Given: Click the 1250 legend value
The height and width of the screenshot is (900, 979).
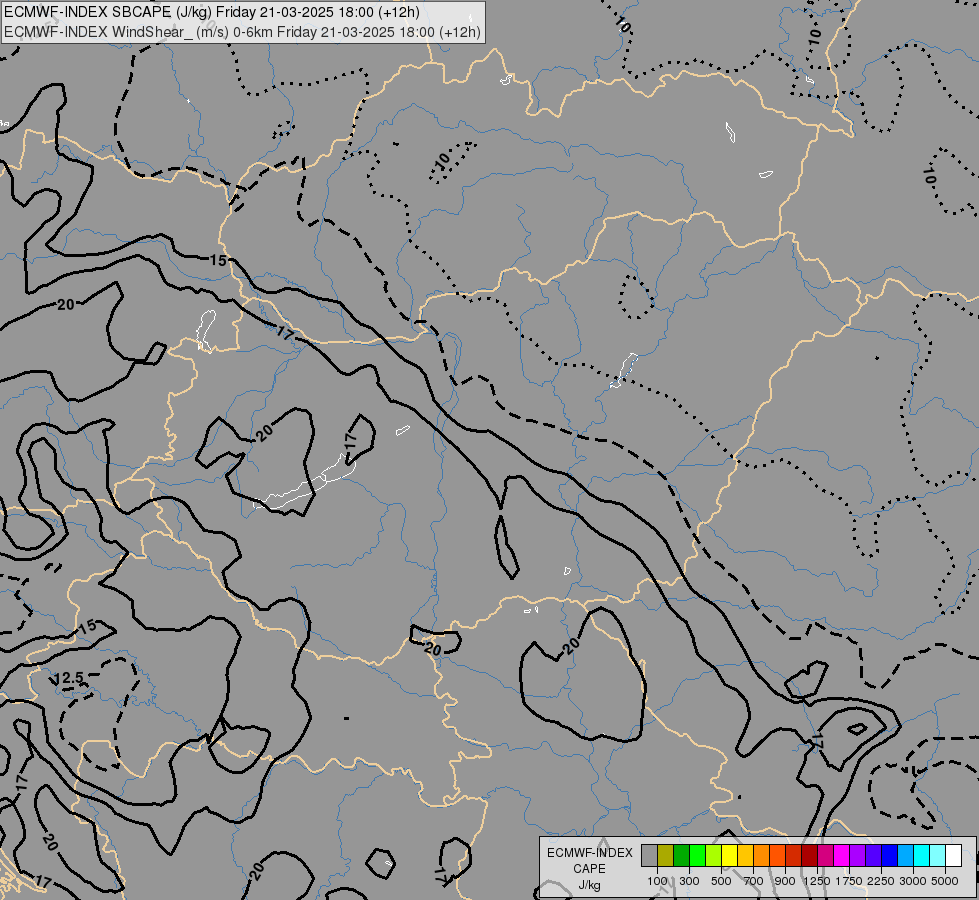Looking at the screenshot, I should coord(817,881).
